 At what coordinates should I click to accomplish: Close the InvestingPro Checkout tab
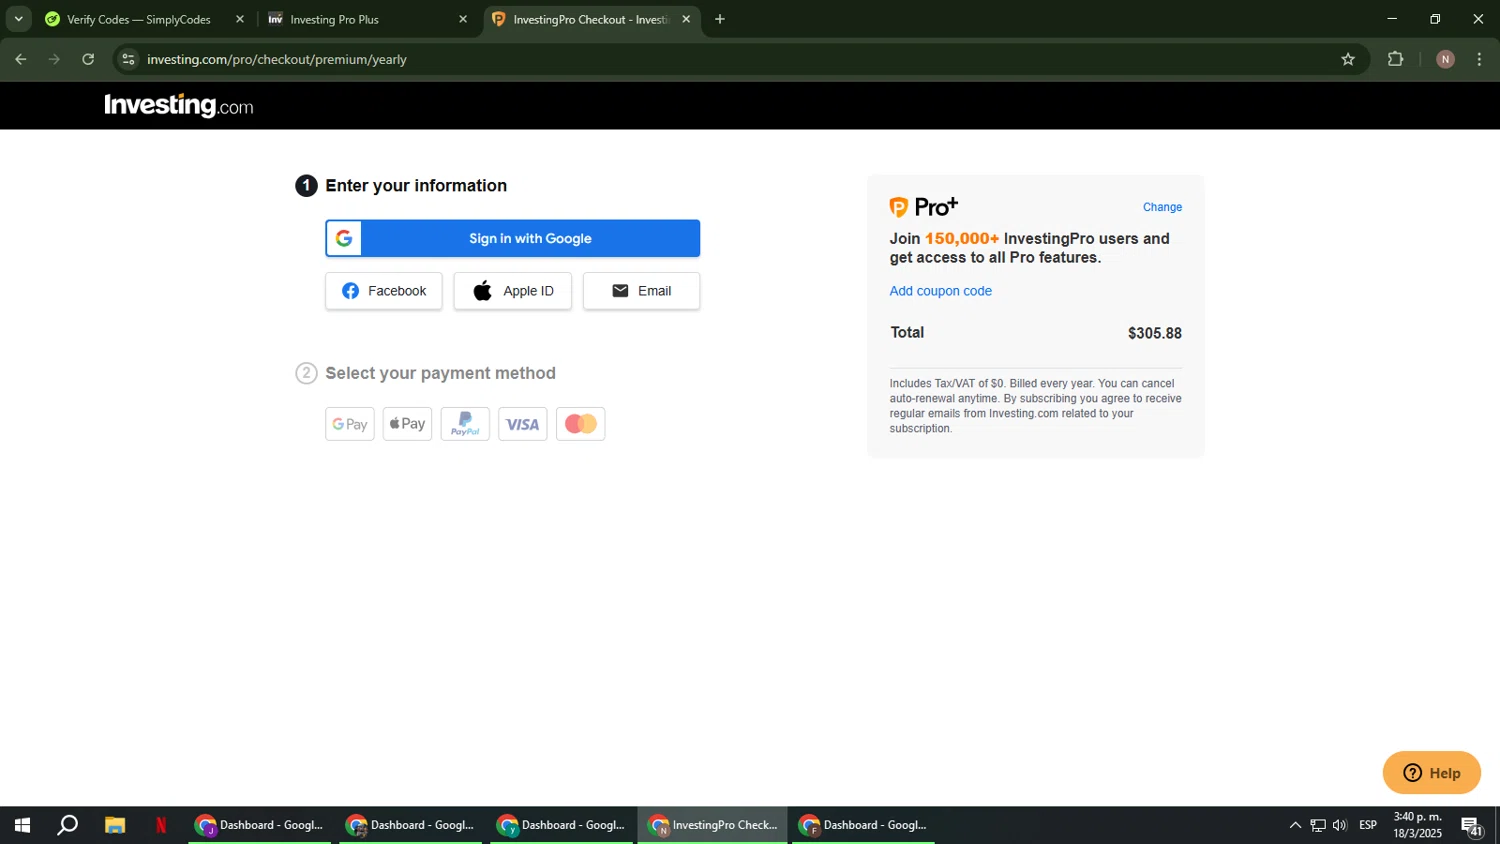pos(686,19)
